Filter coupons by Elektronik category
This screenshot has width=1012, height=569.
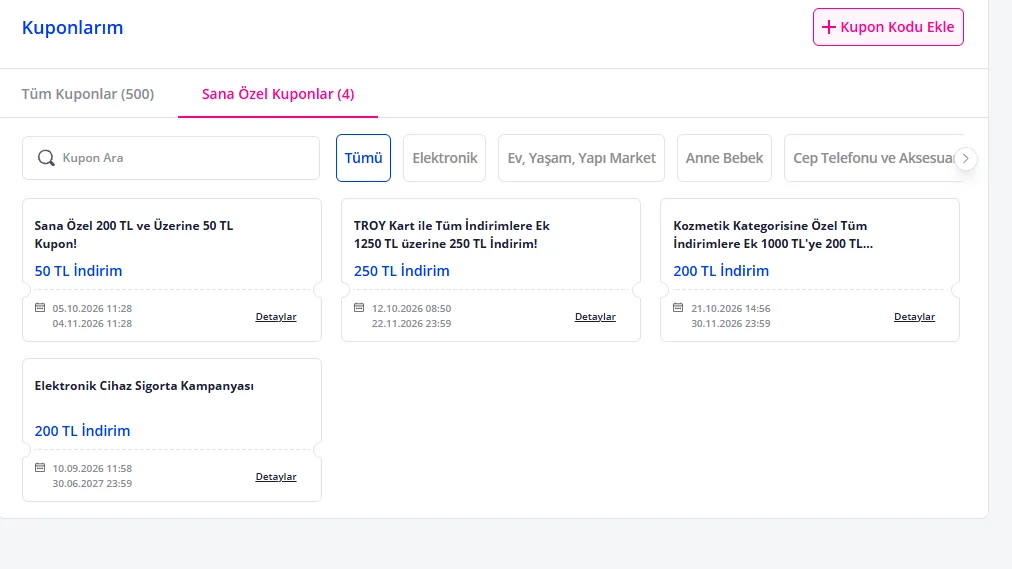click(445, 158)
